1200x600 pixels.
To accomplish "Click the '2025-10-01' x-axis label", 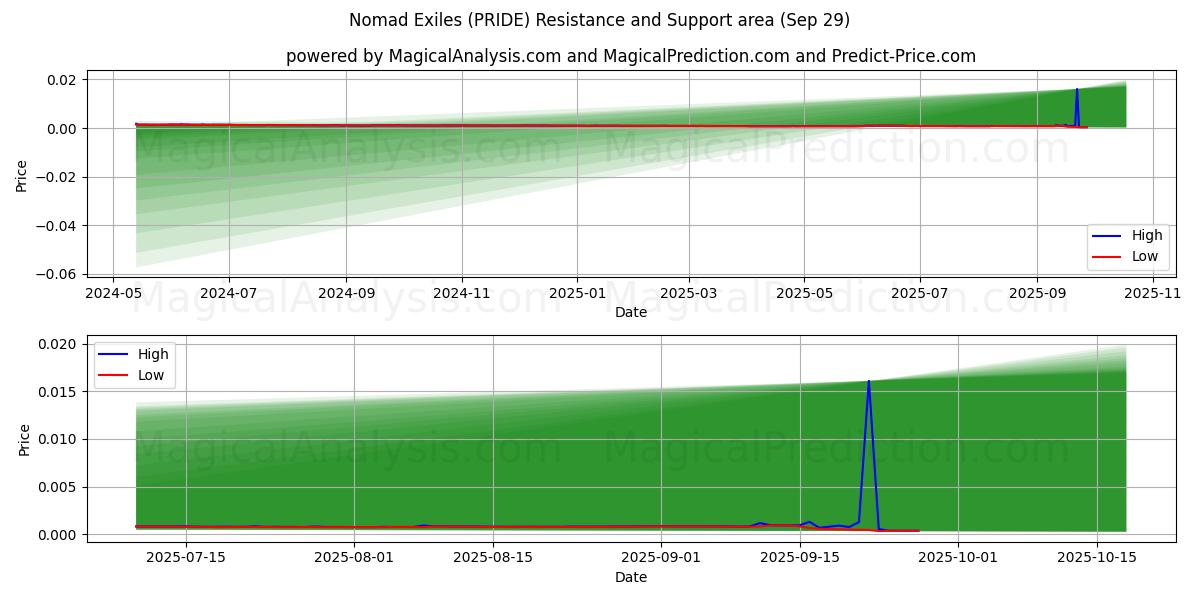I will pos(958,558).
